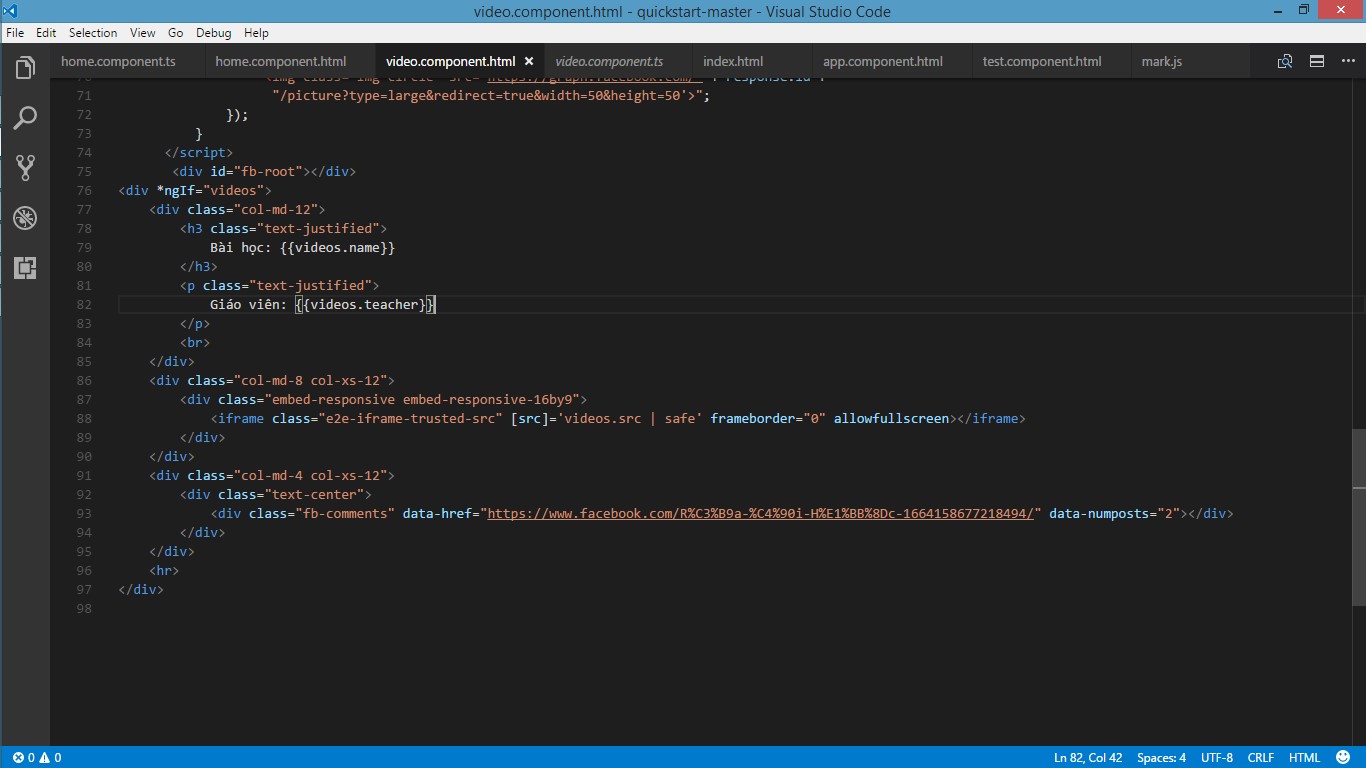Click the errors and warnings status indicator

point(37,758)
